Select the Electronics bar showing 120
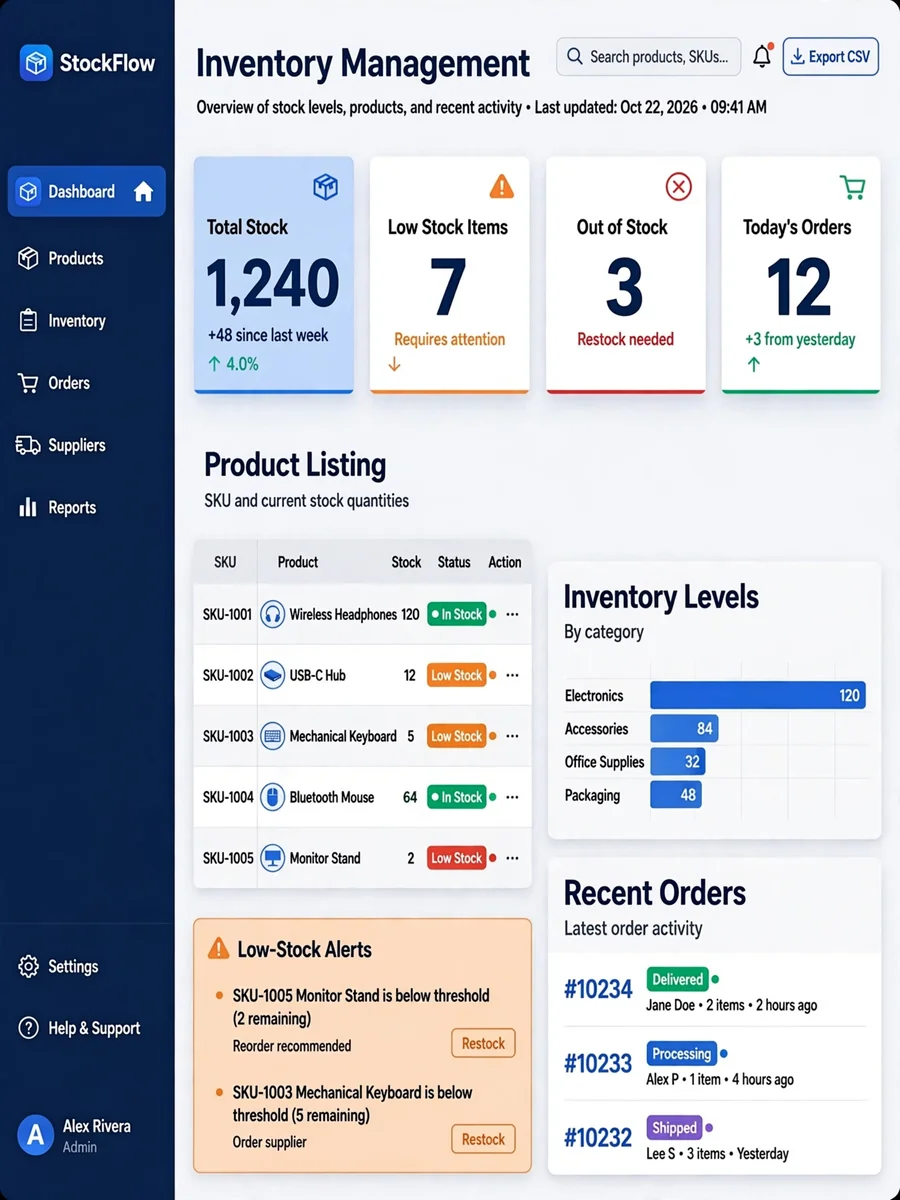This screenshot has width=900, height=1200. pyautogui.click(x=758, y=696)
